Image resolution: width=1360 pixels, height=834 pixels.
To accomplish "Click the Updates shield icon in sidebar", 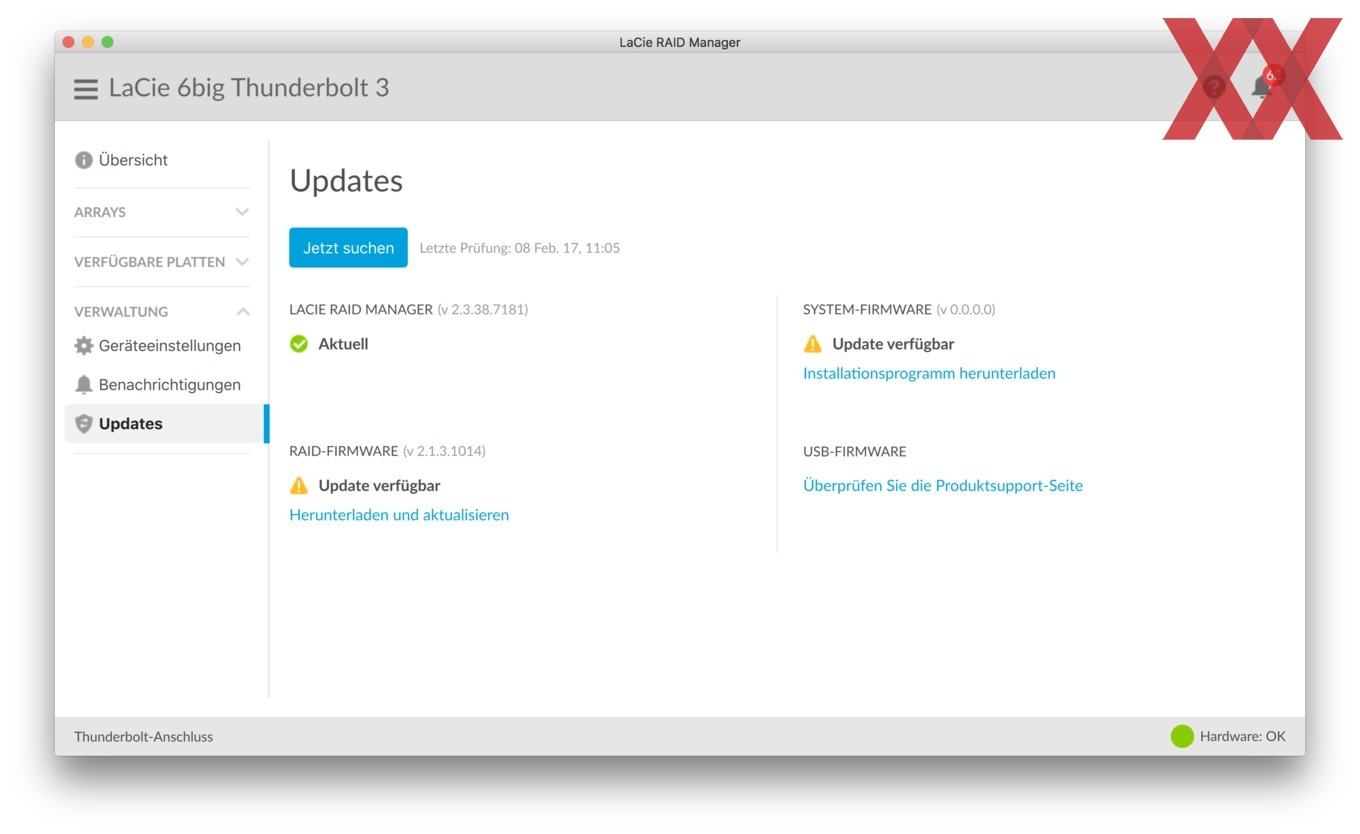I will click(x=84, y=424).
